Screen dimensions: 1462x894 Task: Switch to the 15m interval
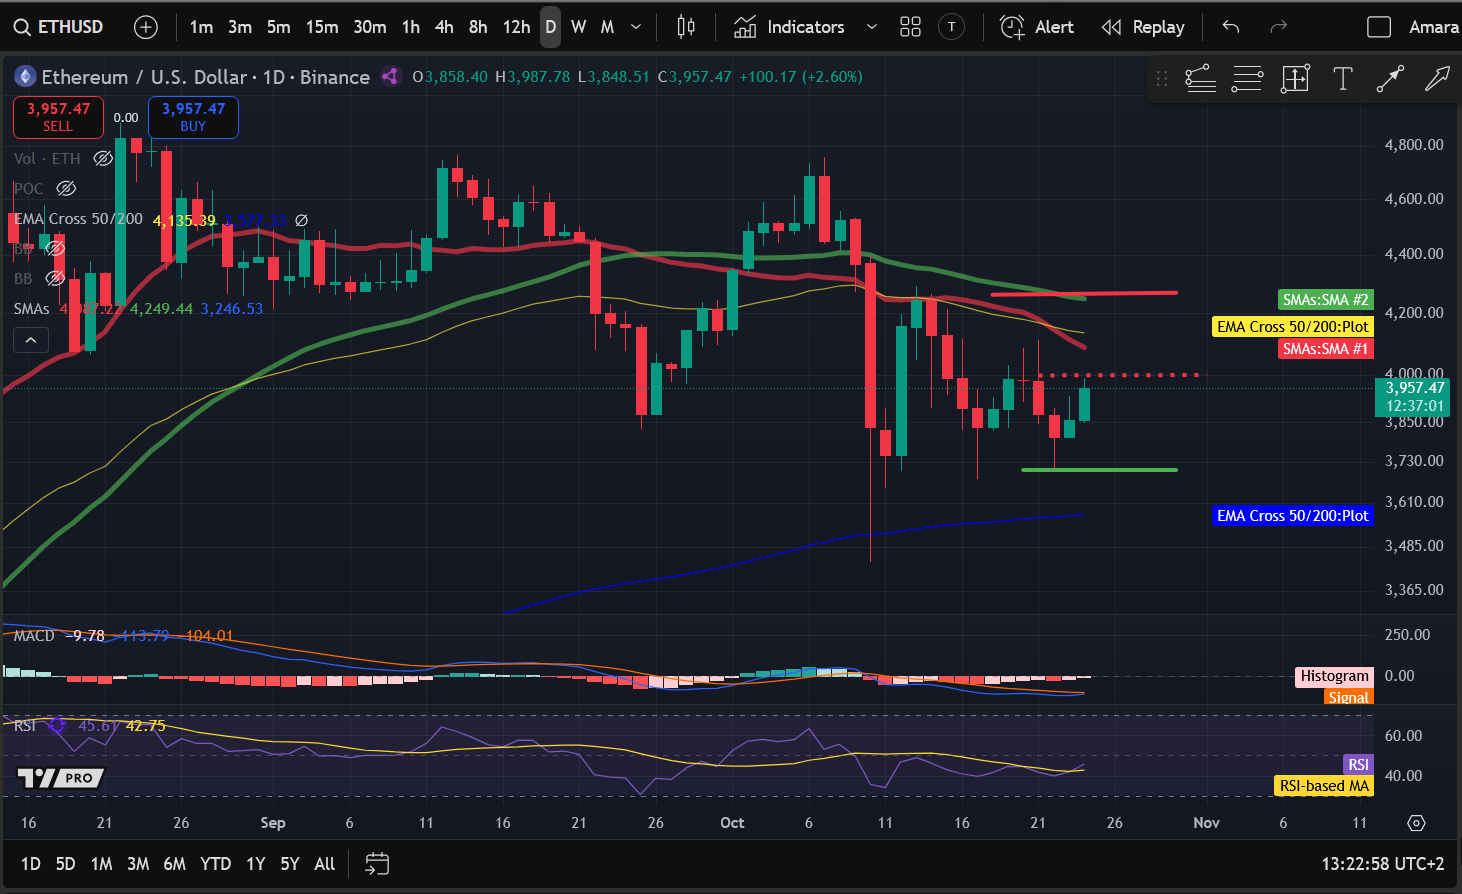point(322,27)
